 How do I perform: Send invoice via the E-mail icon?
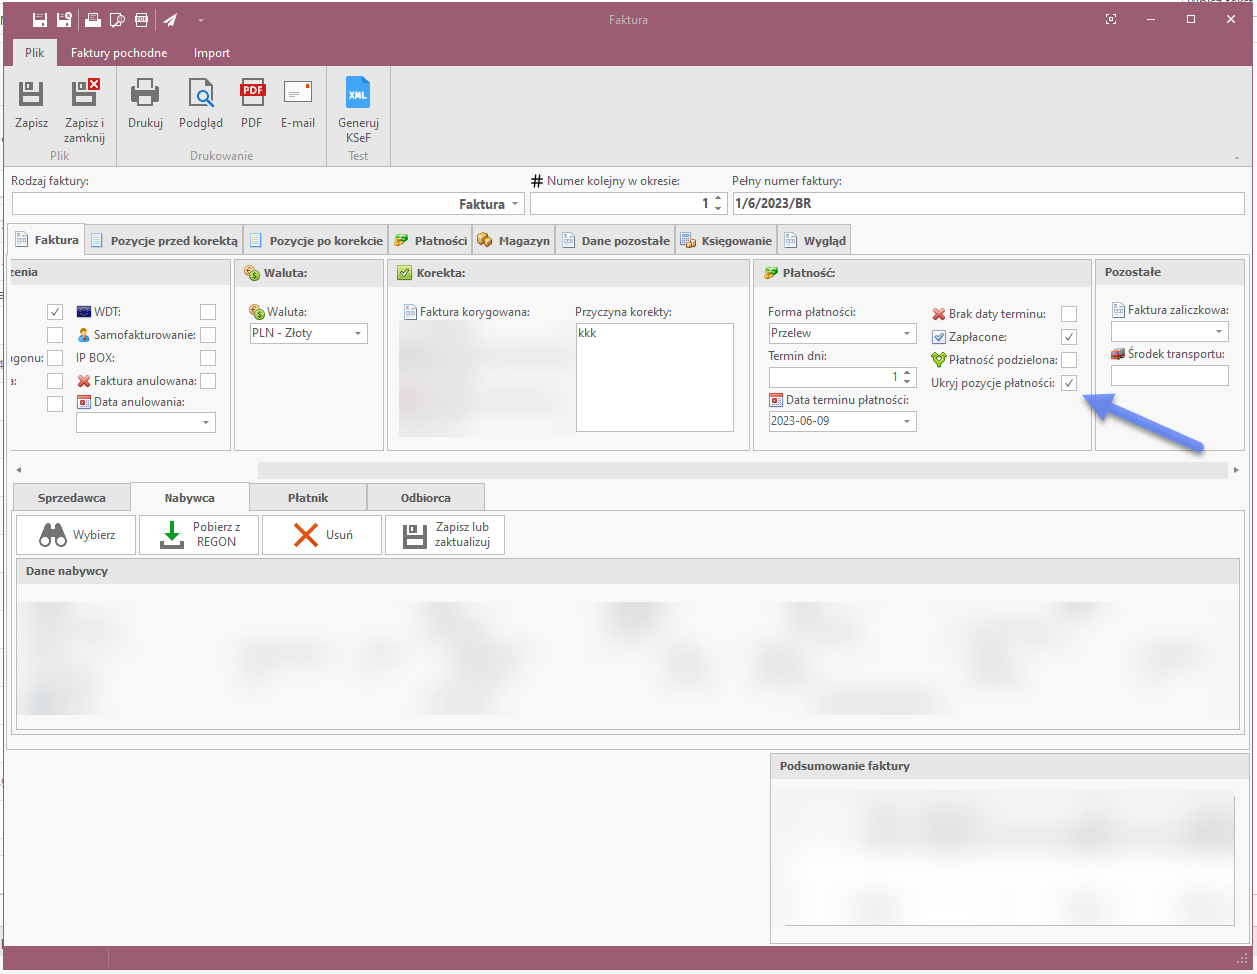298,95
